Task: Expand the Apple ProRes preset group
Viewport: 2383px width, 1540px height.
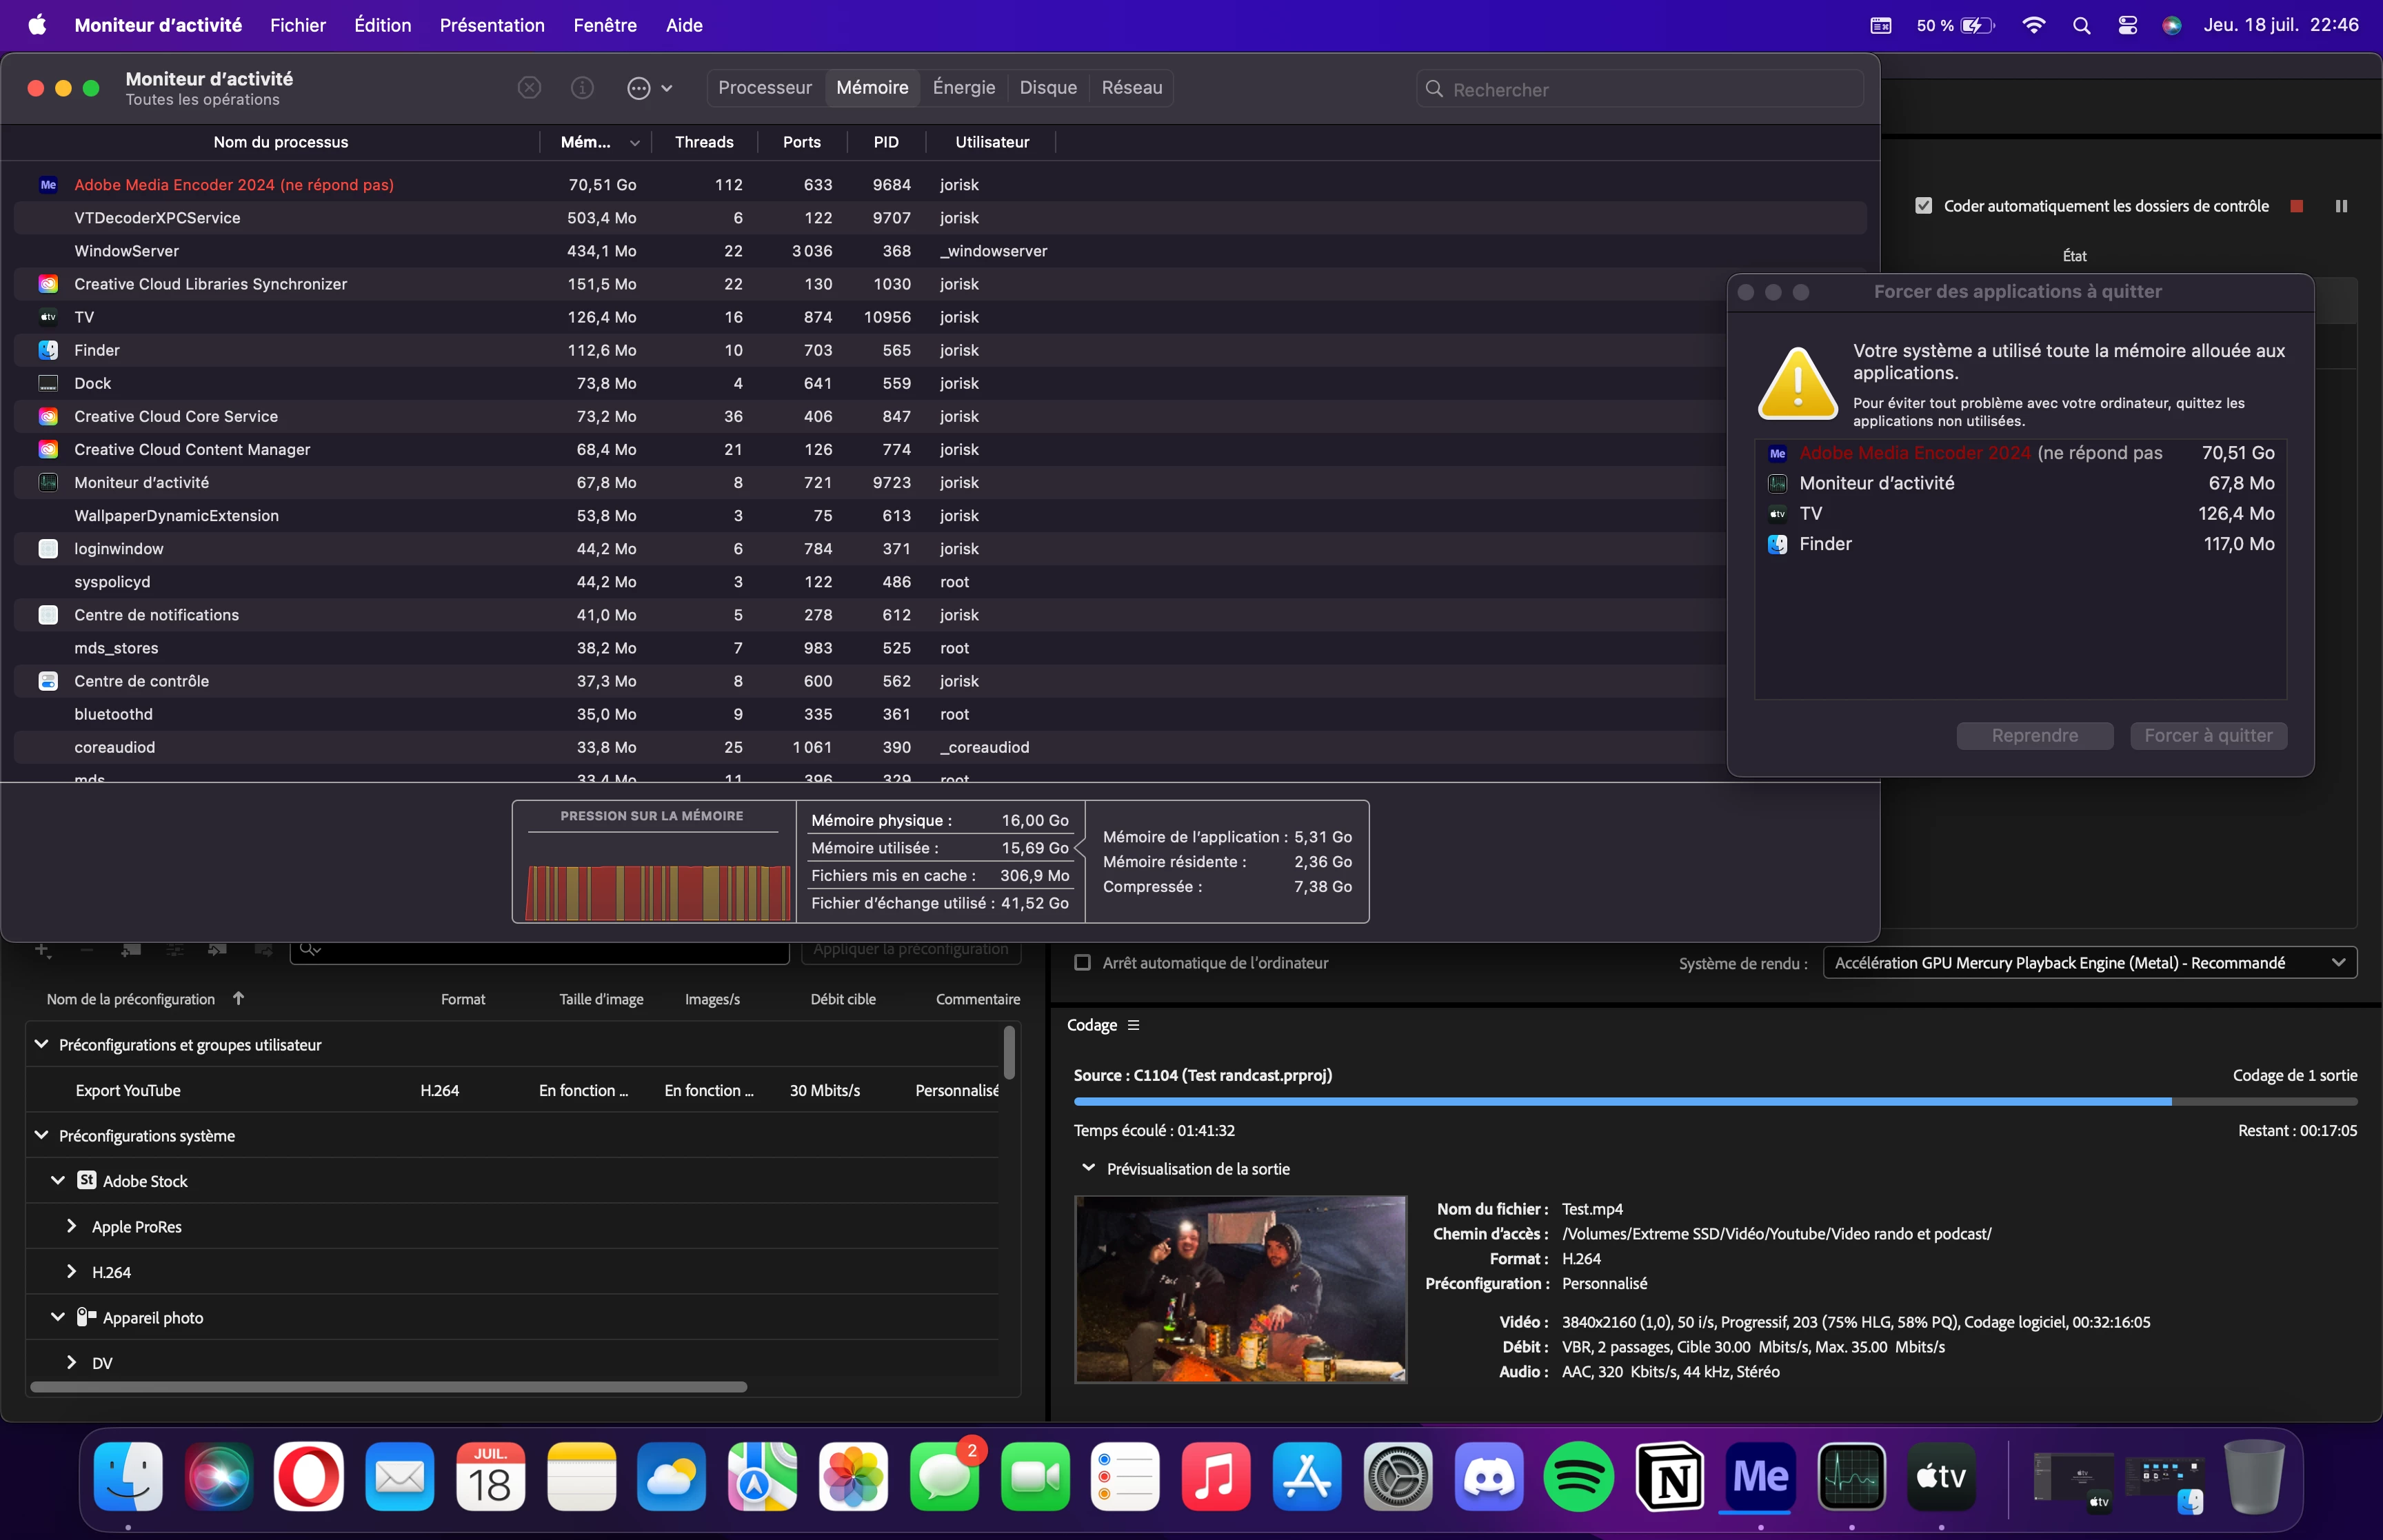Action: [x=72, y=1226]
